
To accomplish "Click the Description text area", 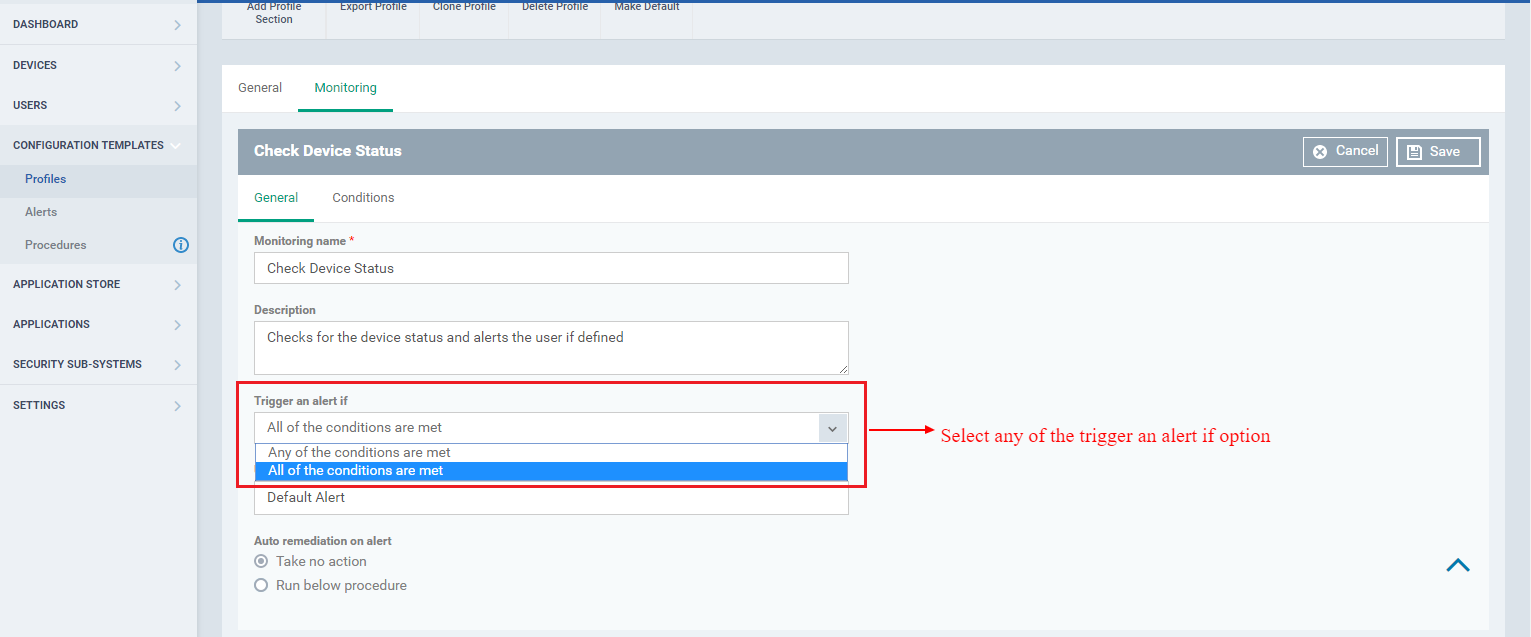I will [x=551, y=348].
